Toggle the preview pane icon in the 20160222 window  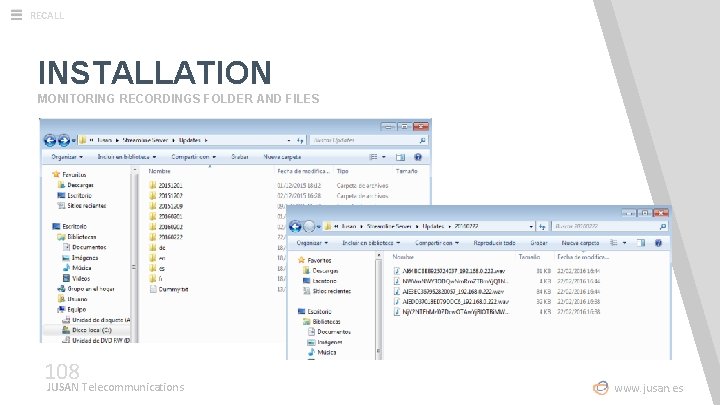[x=641, y=242]
